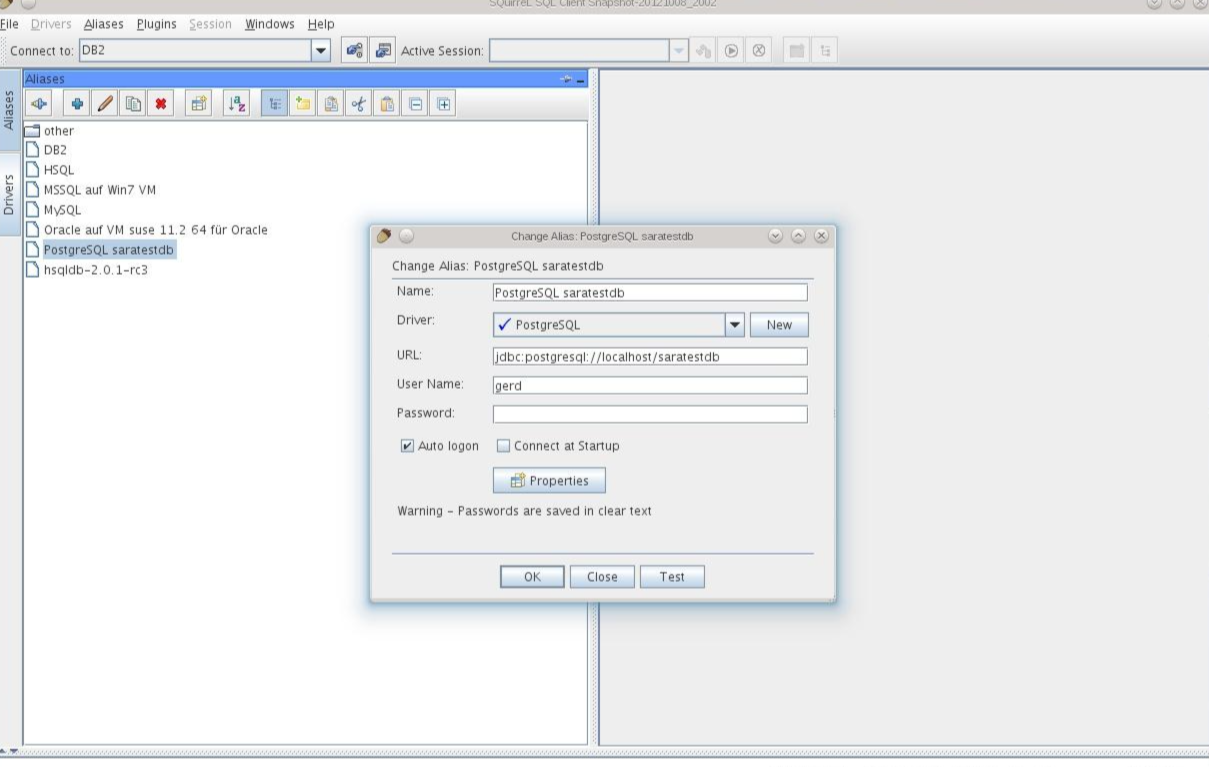The height and width of the screenshot is (767, 1209).
Task: Click the Password field
Action: click(x=650, y=414)
